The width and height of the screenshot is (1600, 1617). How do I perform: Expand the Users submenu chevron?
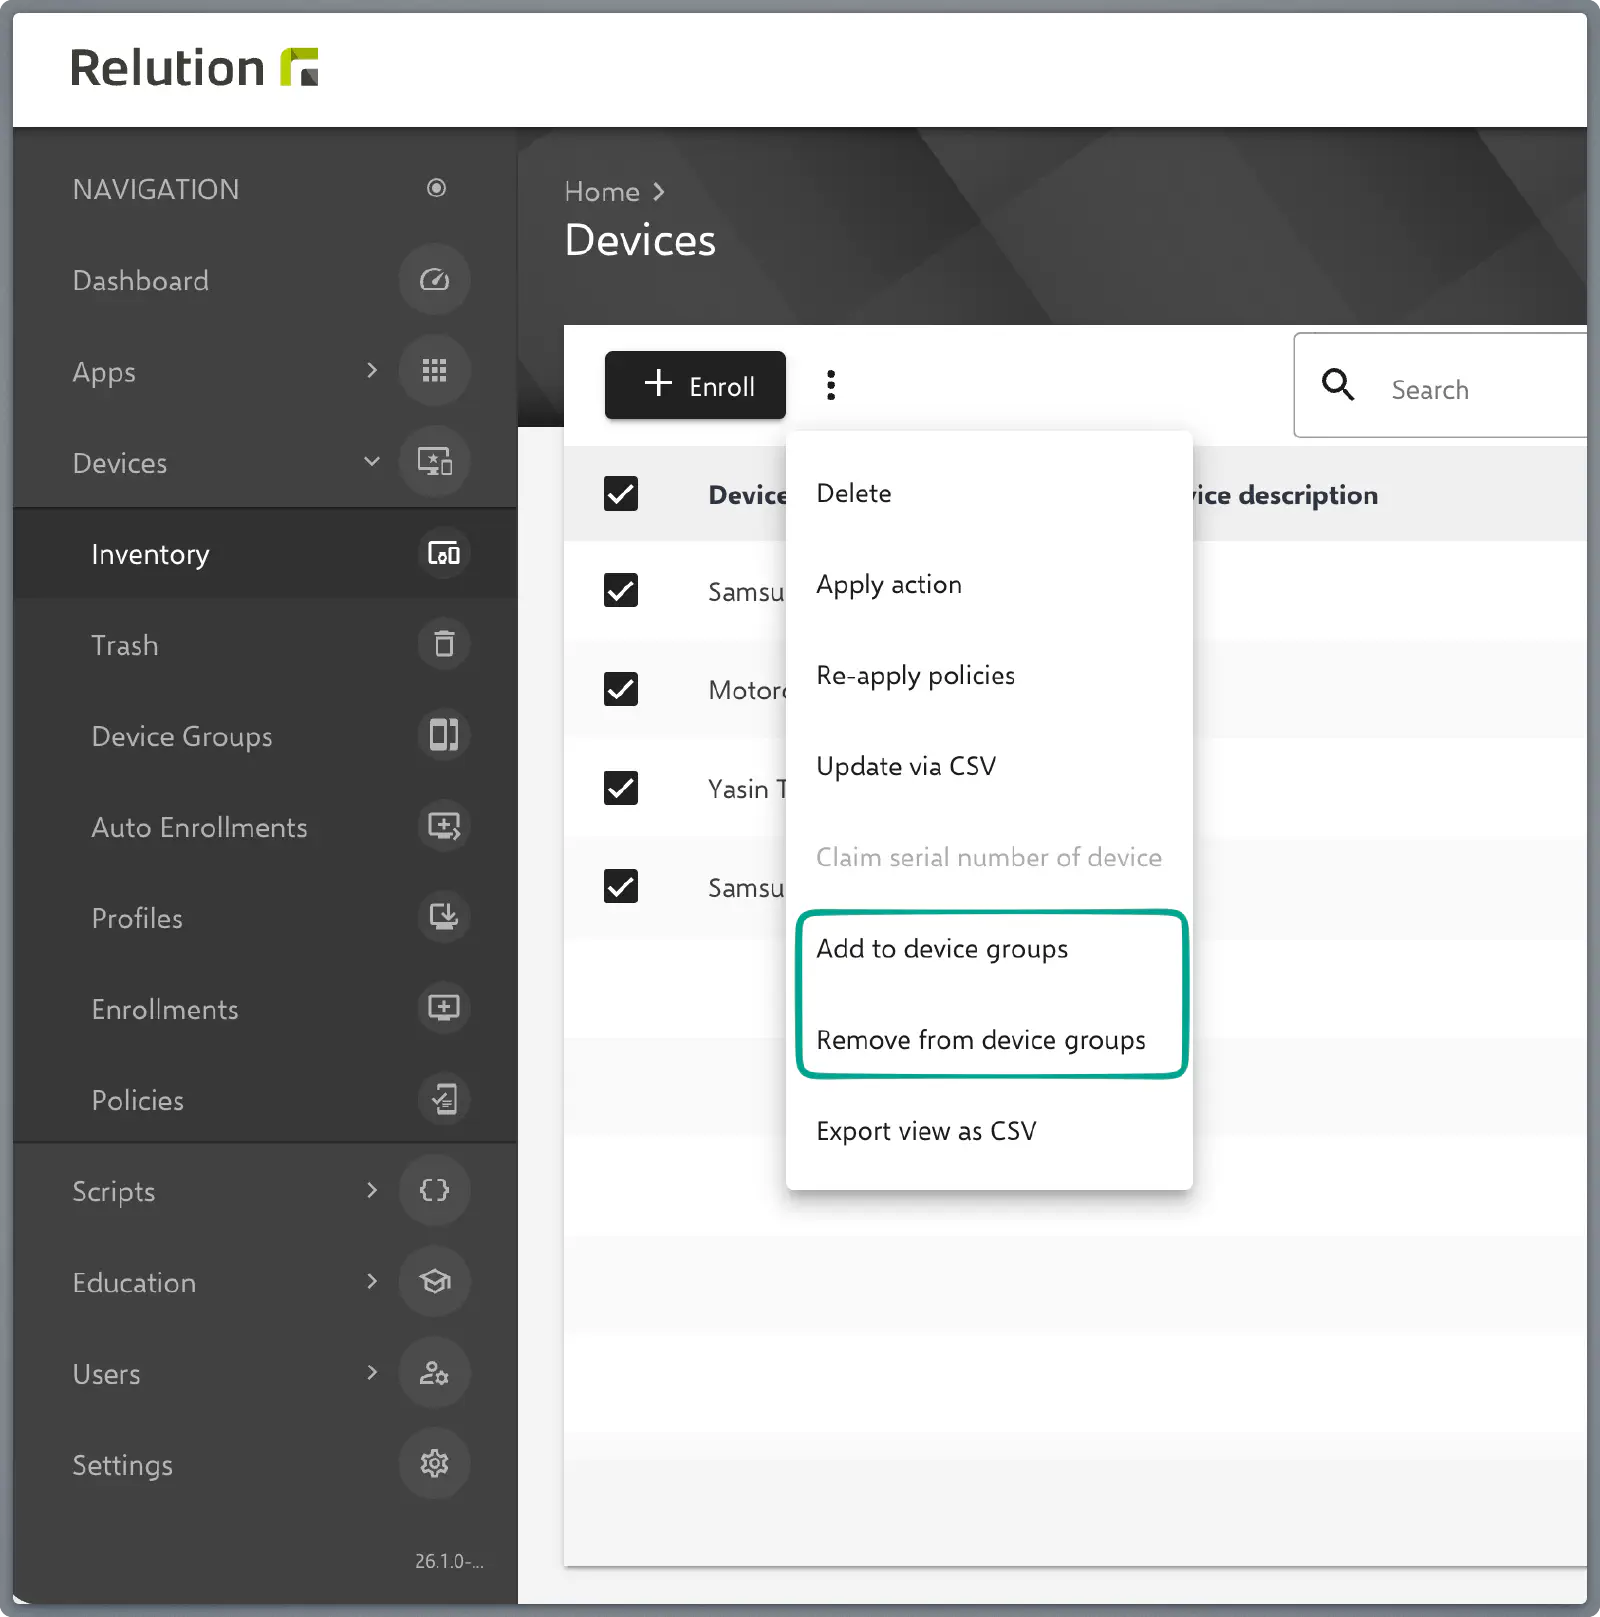[372, 1373]
